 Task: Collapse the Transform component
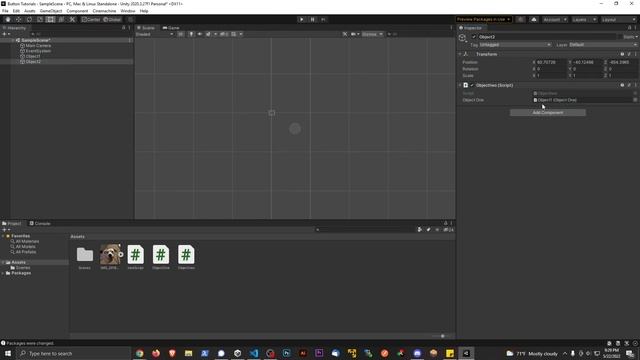click(460, 54)
